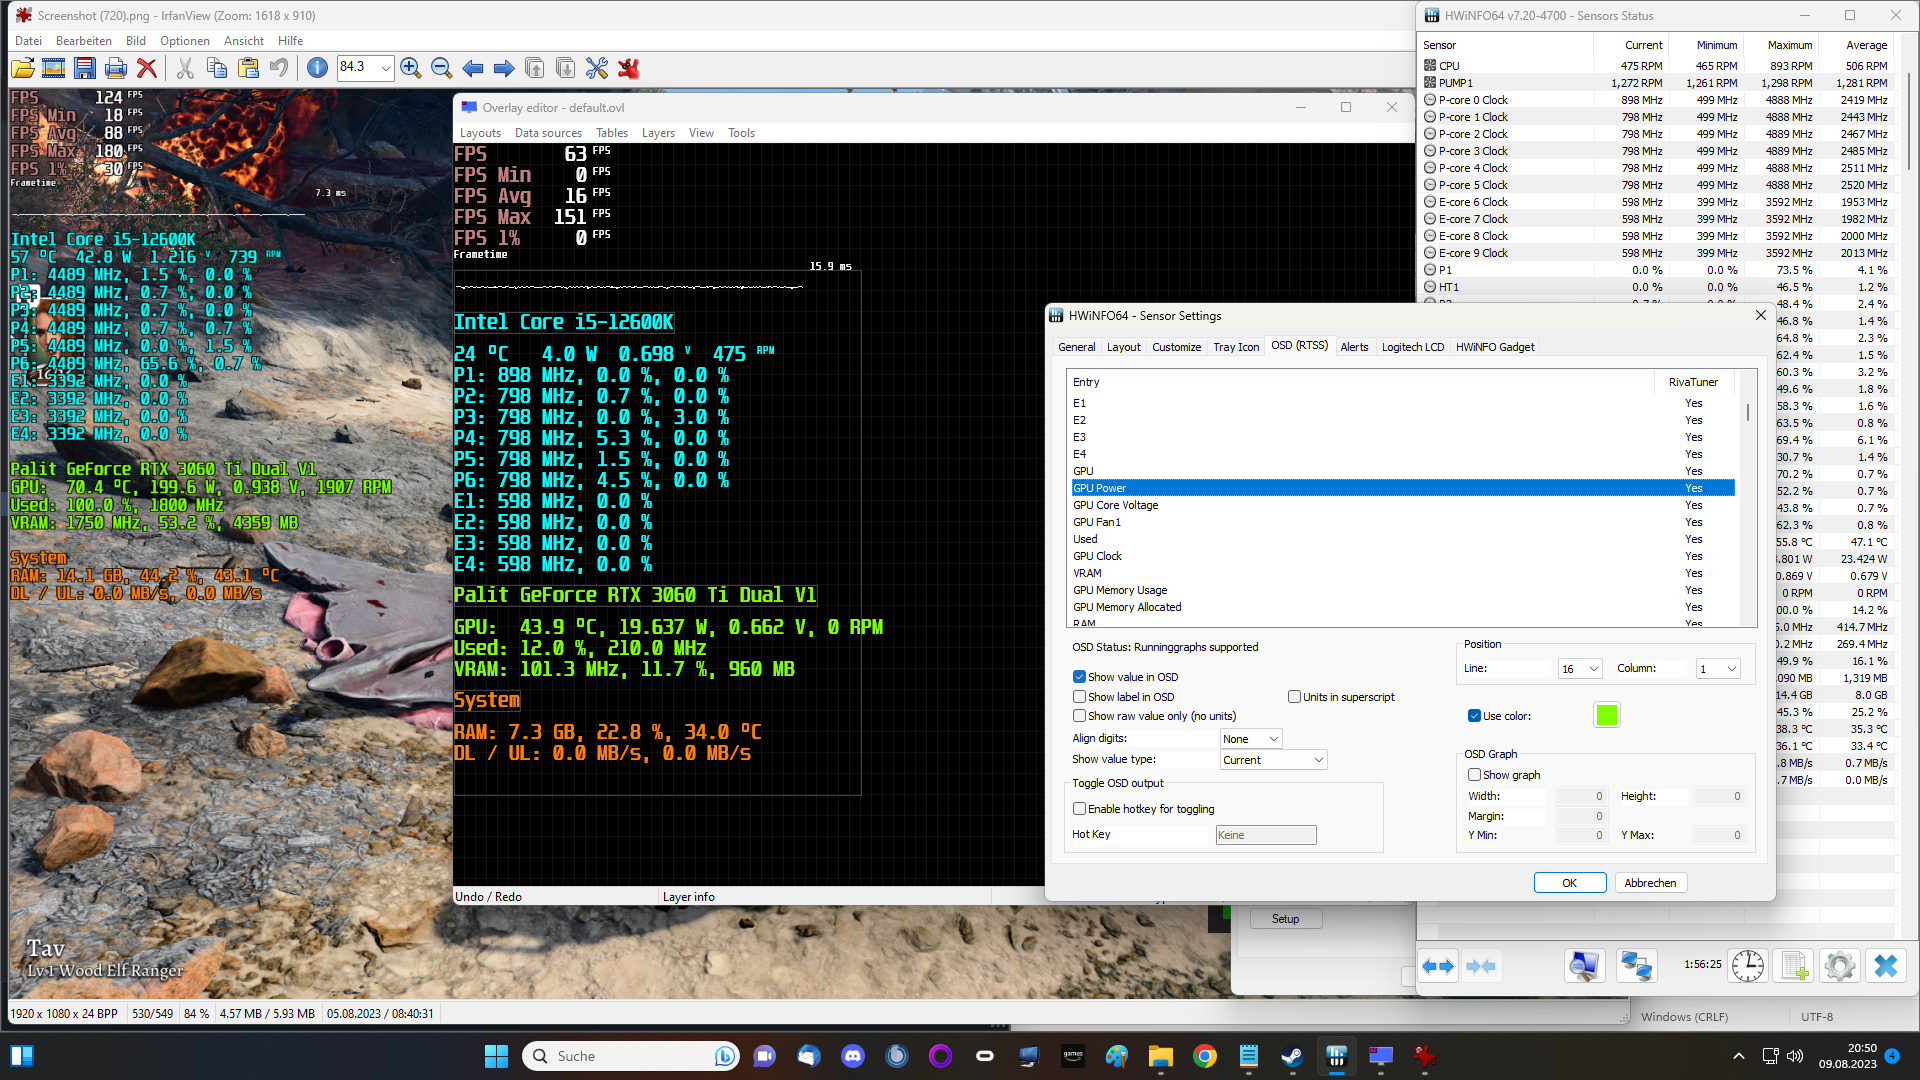Click the IrfanView save (floppy disk) icon
Image resolution: width=1920 pixels, height=1080 pixels.
tap(85, 68)
